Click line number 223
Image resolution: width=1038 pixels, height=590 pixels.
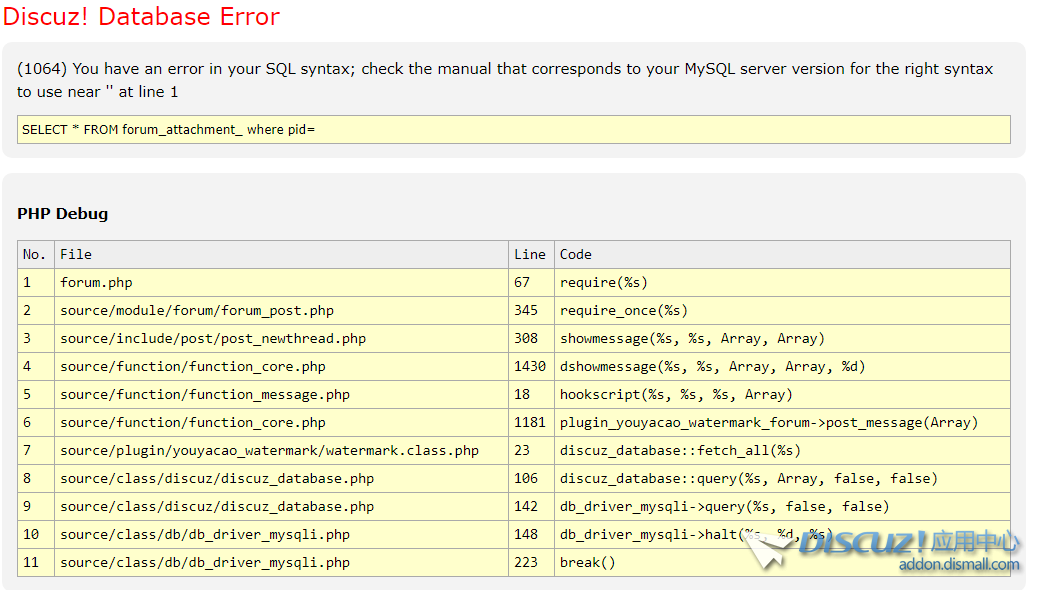[x=532, y=562]
